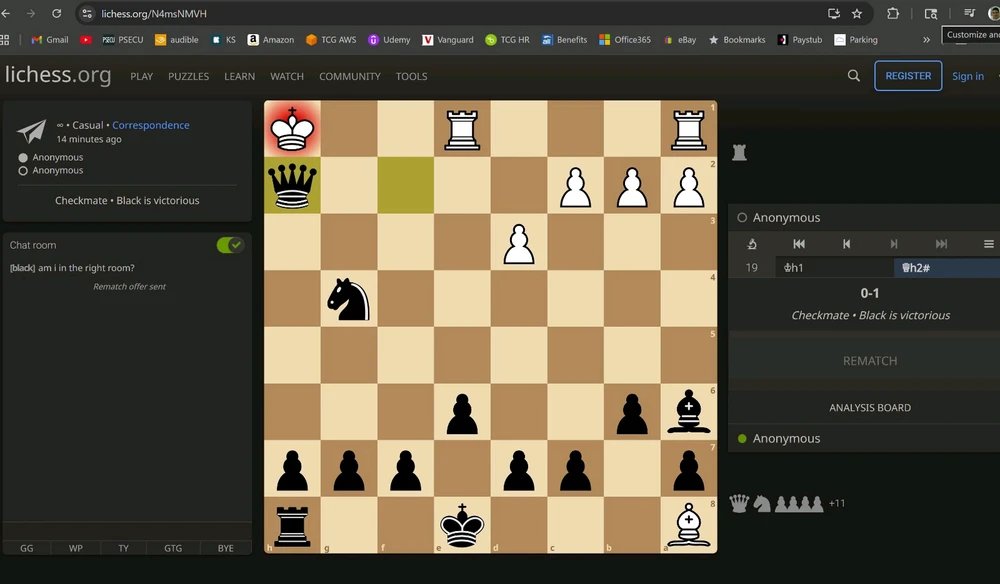Viewport: 1000px width, 584px height.
Task: Click the black queen on the board
Action: point(292,185)
